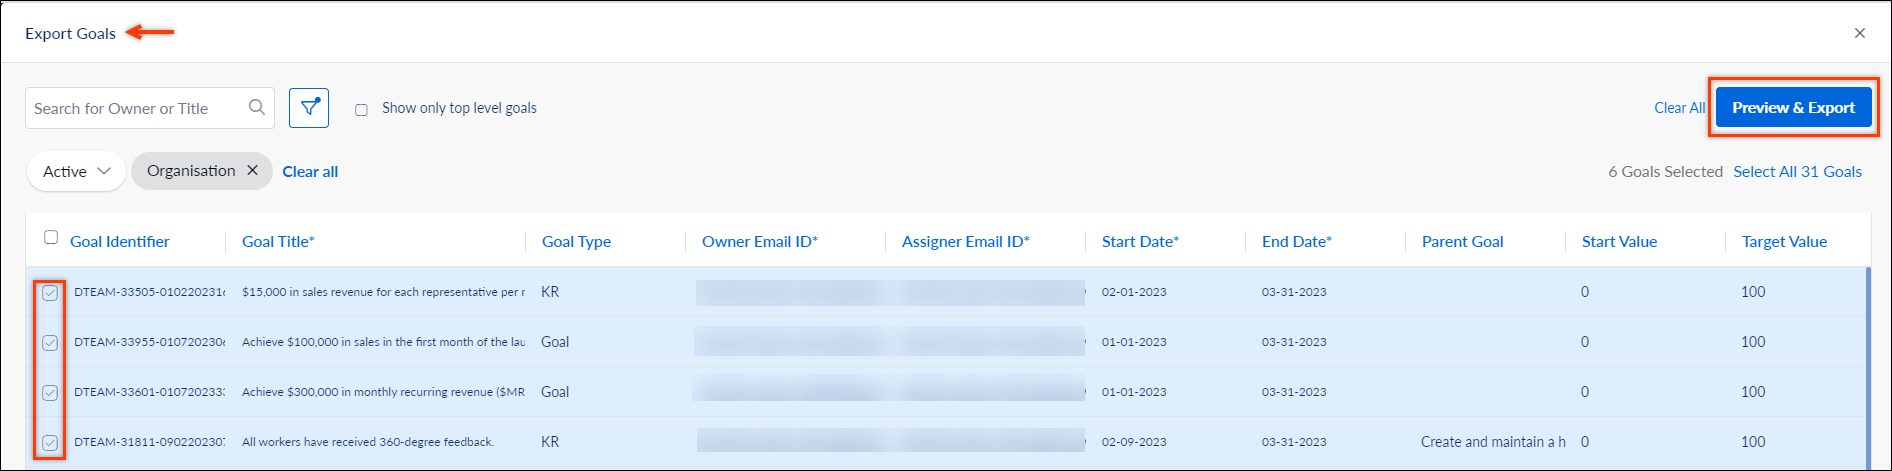Select goal title "$15,000 in sales revenue"

tap(383, 292)
